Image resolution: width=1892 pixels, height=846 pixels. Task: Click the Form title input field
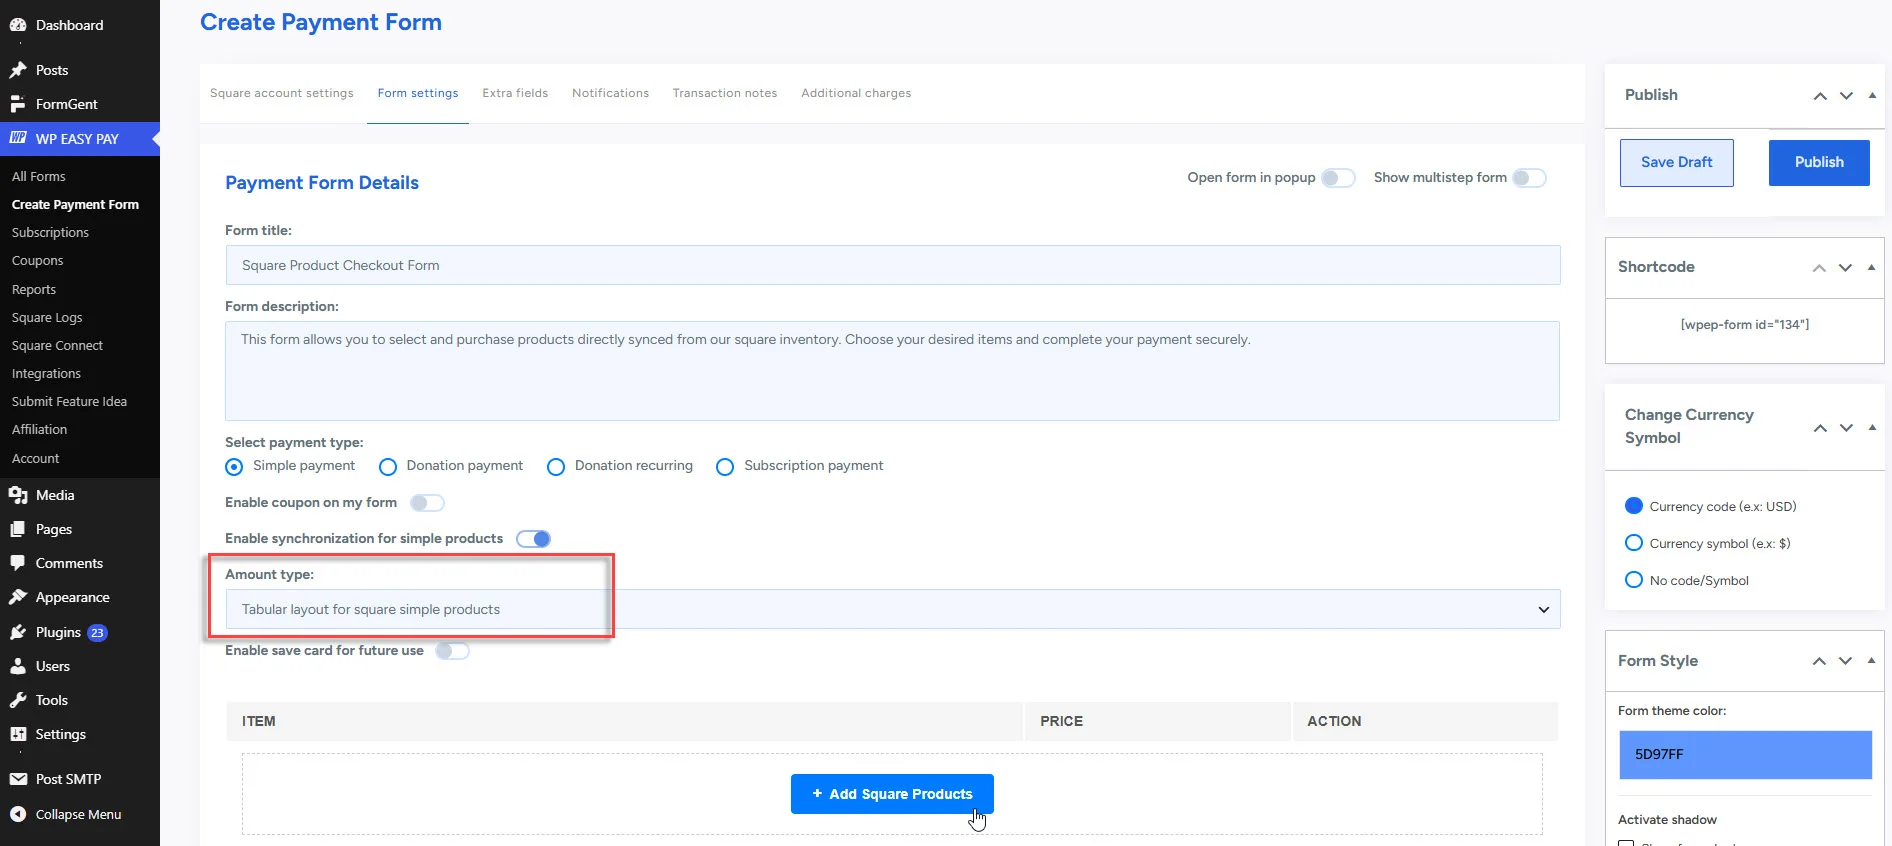[x=893, y=265]
